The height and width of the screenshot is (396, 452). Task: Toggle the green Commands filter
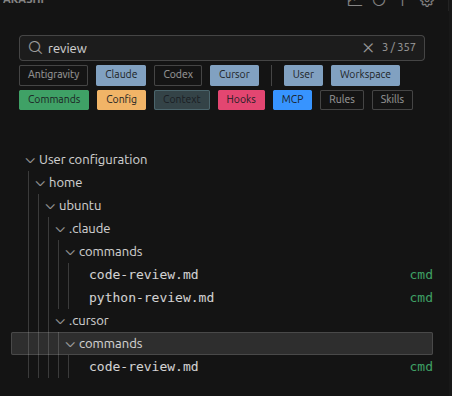(x=54, y=100)
